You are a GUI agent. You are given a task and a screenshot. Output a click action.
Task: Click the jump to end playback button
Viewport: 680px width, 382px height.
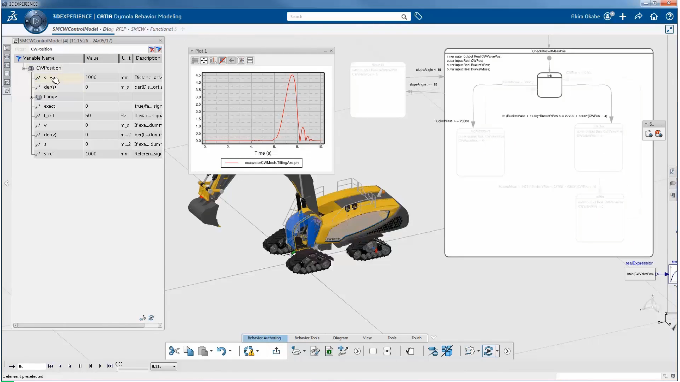[x=110, y=366]
